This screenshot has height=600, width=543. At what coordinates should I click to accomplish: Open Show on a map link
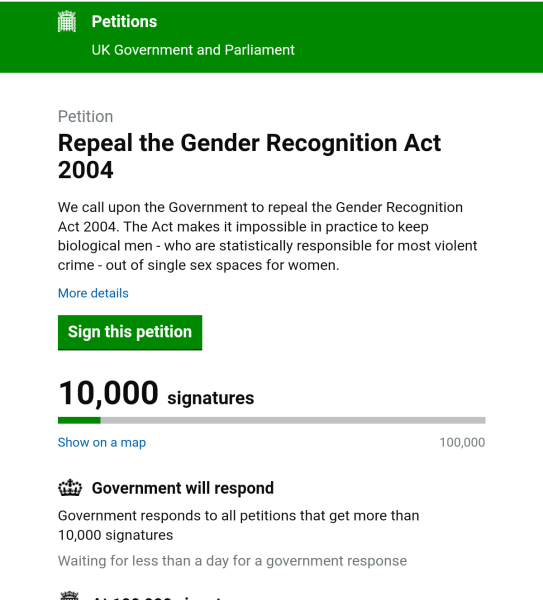coord(102,442)
